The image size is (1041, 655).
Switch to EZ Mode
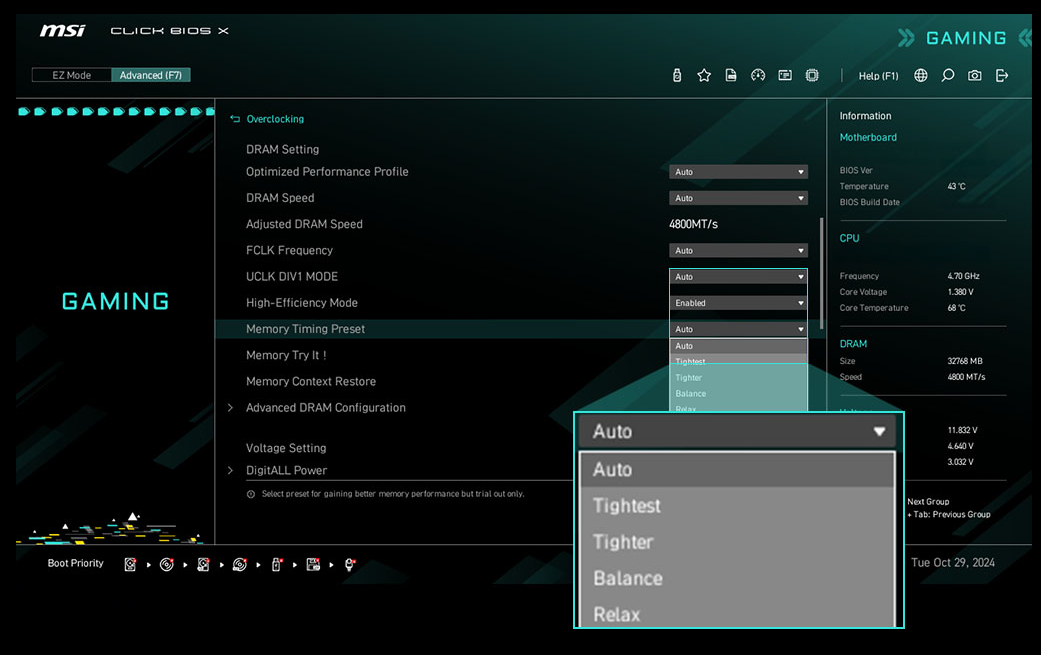(x=71, y=75)
